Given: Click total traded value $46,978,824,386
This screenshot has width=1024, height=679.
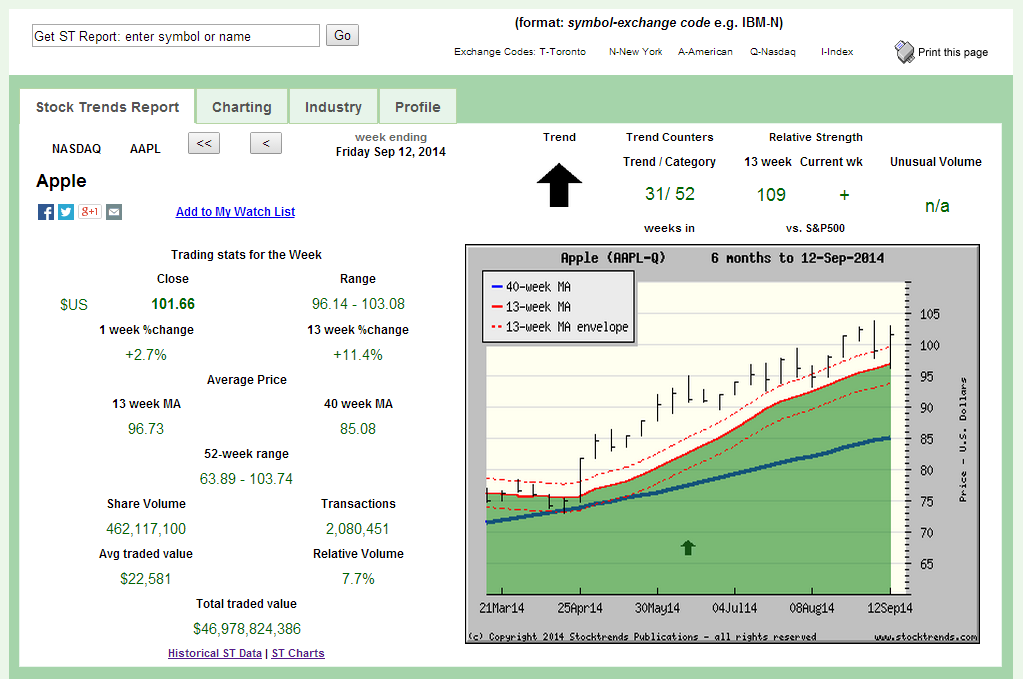Looking at the screenshot, I should (x=247, y=629).
